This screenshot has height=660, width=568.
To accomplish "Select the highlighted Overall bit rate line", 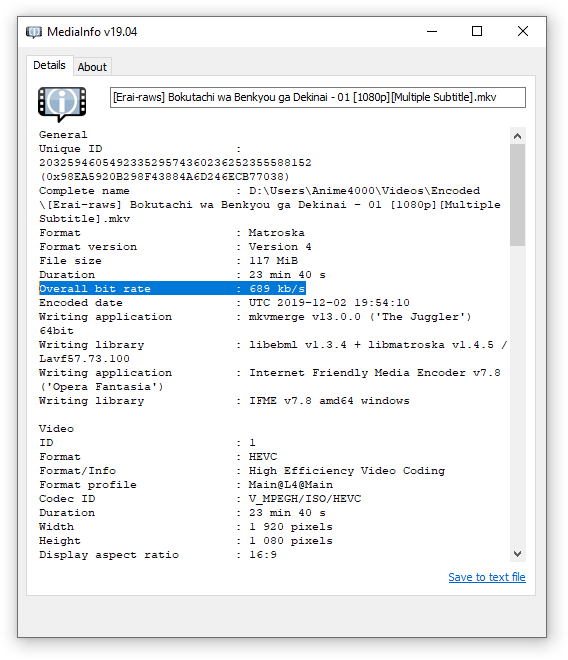I will [172, 288].
